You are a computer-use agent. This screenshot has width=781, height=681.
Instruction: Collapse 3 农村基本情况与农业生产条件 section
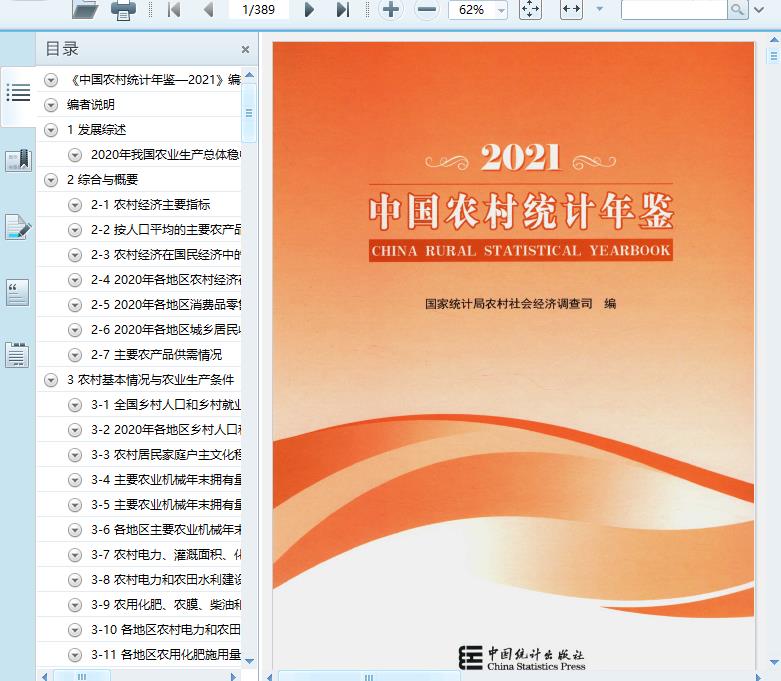[51, 380]
